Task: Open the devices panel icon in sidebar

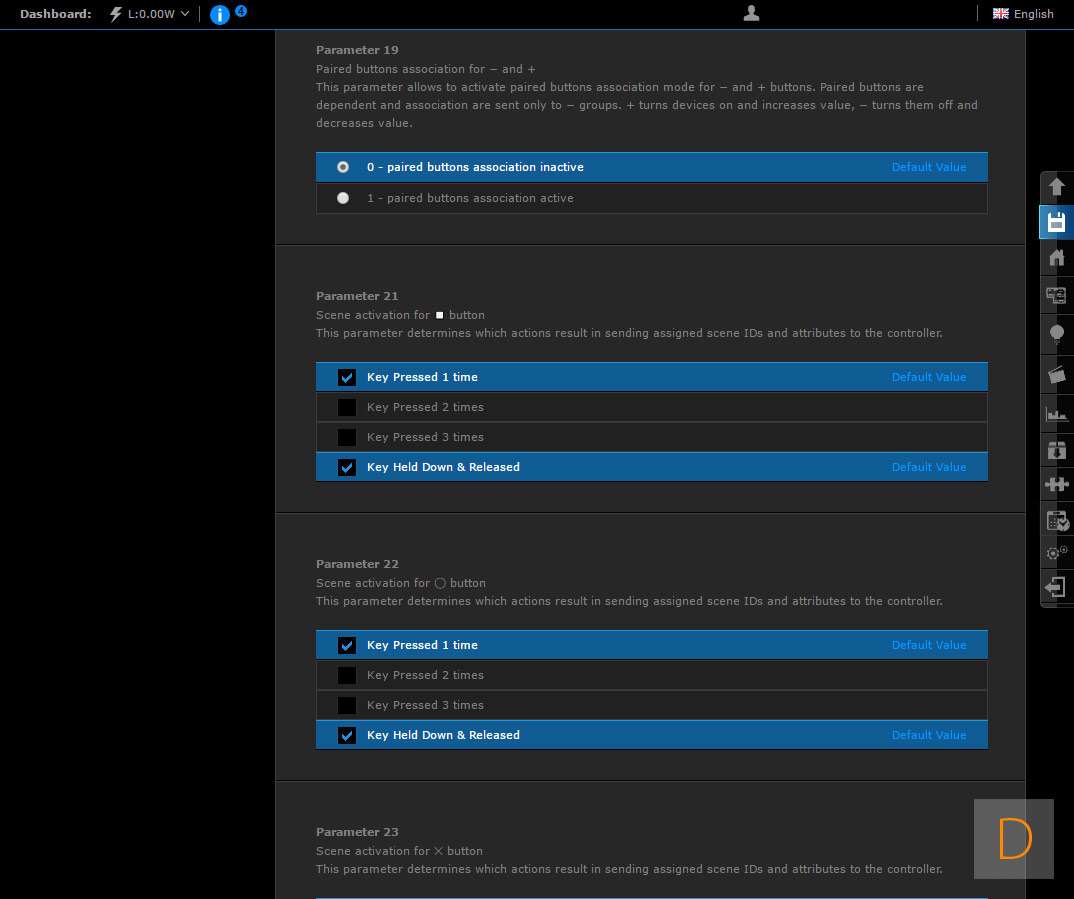Action: (x=1056, y=295)
